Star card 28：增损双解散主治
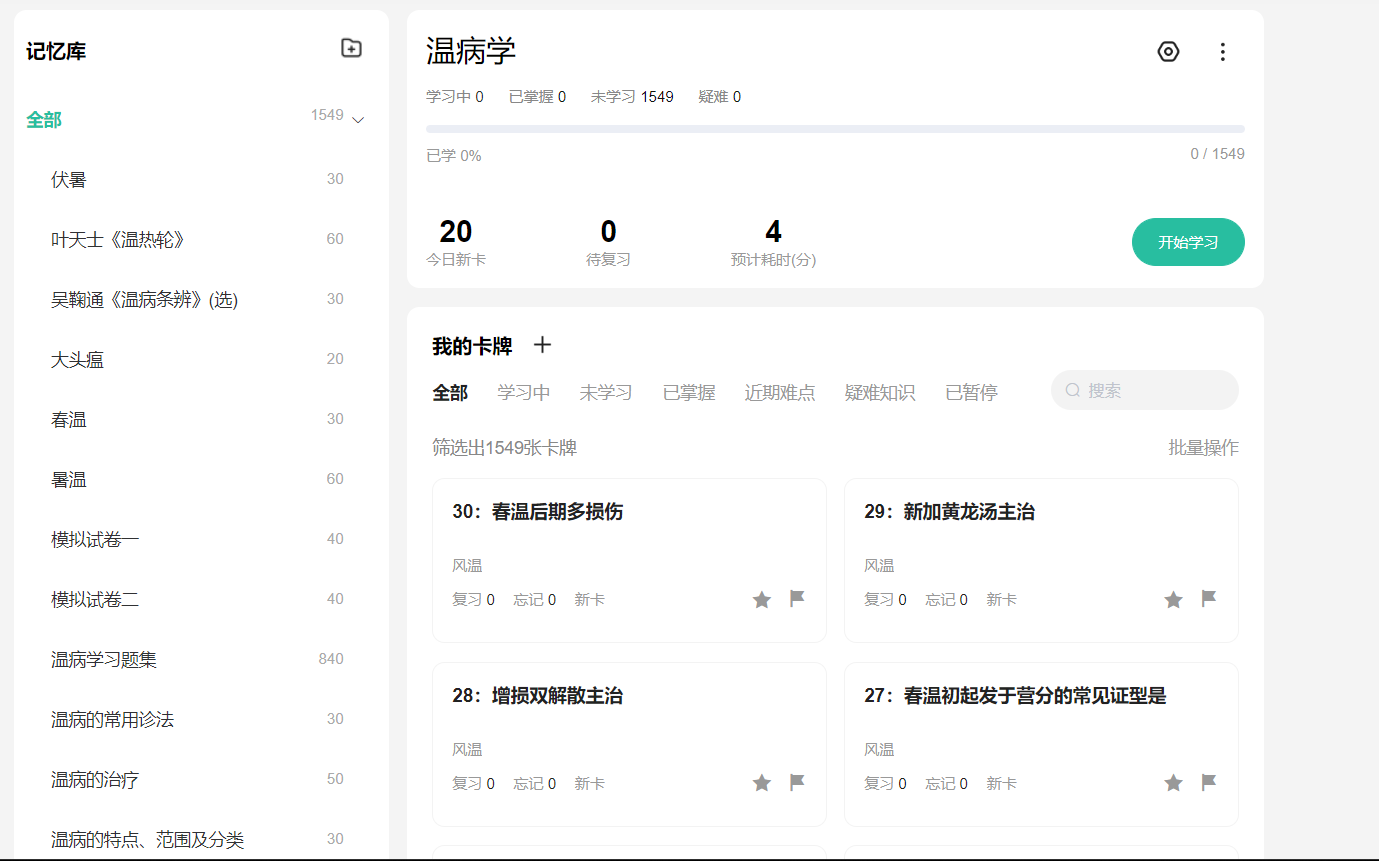 click(762, 783)
